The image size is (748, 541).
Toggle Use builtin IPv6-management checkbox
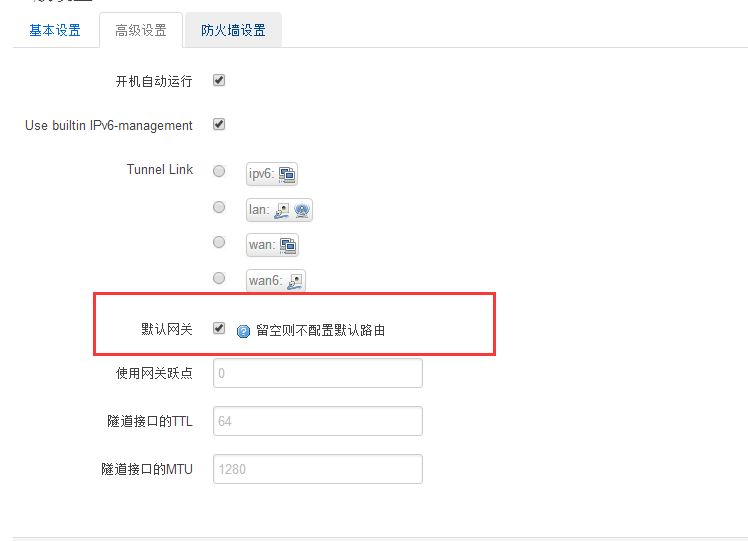219,124
